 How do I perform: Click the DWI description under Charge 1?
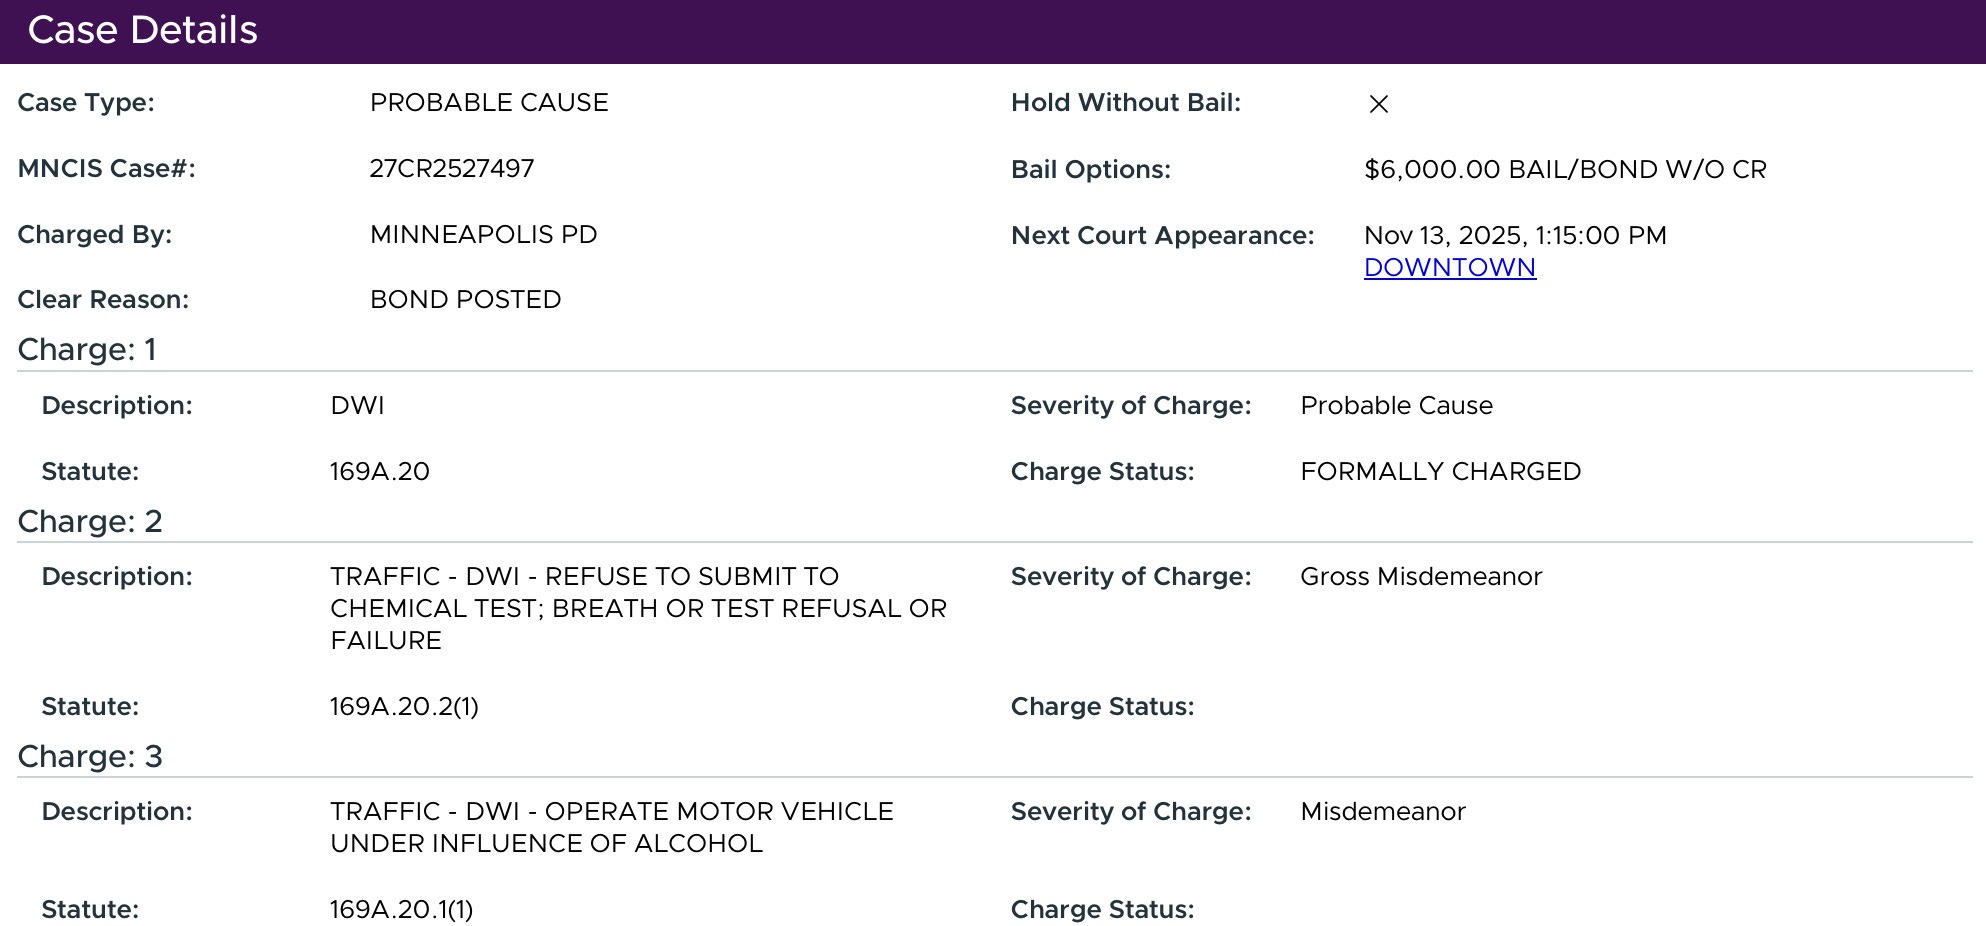coord(357,406)
